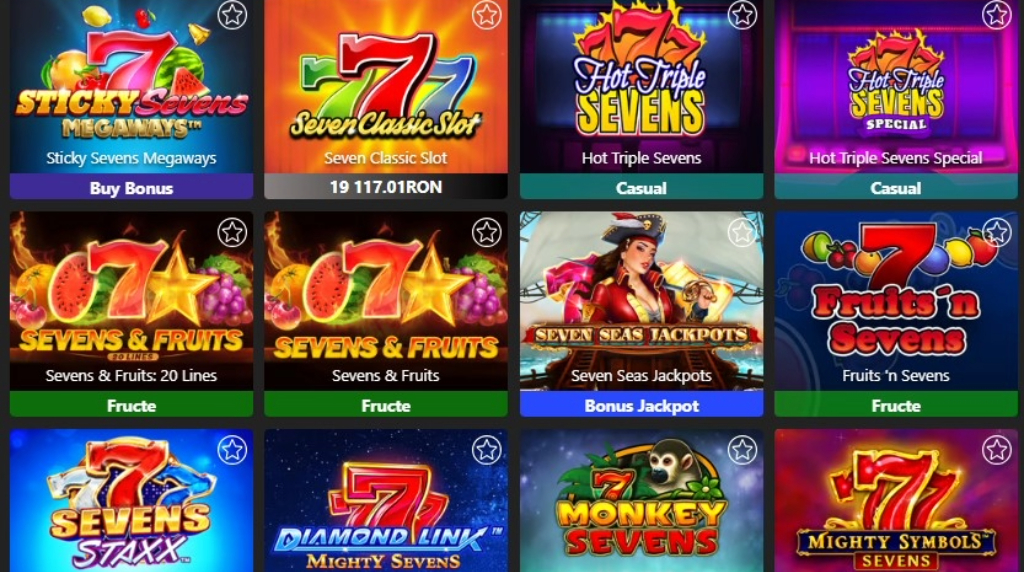Toggle favorite star on Seven Classic Slot
The width and height of the screenshot is (1024, 572).
click(487, 14)
